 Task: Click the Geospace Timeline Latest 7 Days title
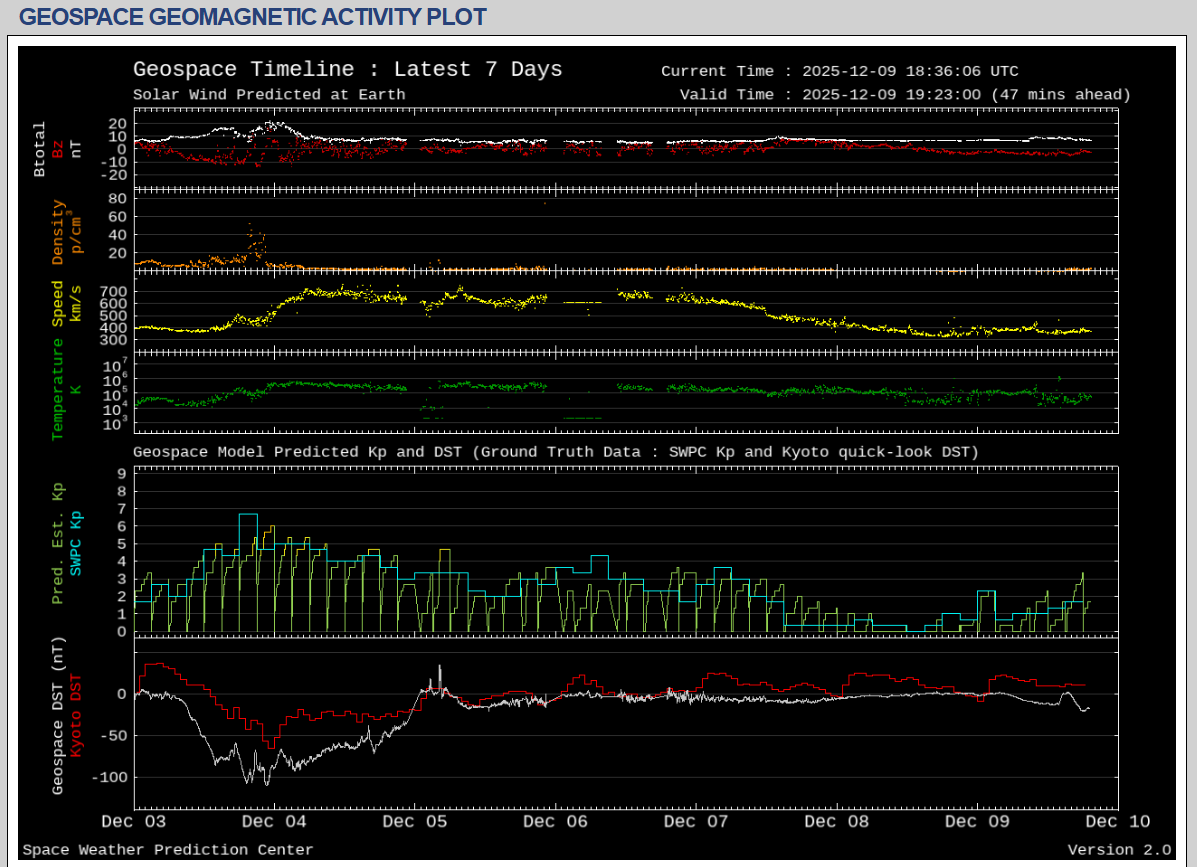347,70
